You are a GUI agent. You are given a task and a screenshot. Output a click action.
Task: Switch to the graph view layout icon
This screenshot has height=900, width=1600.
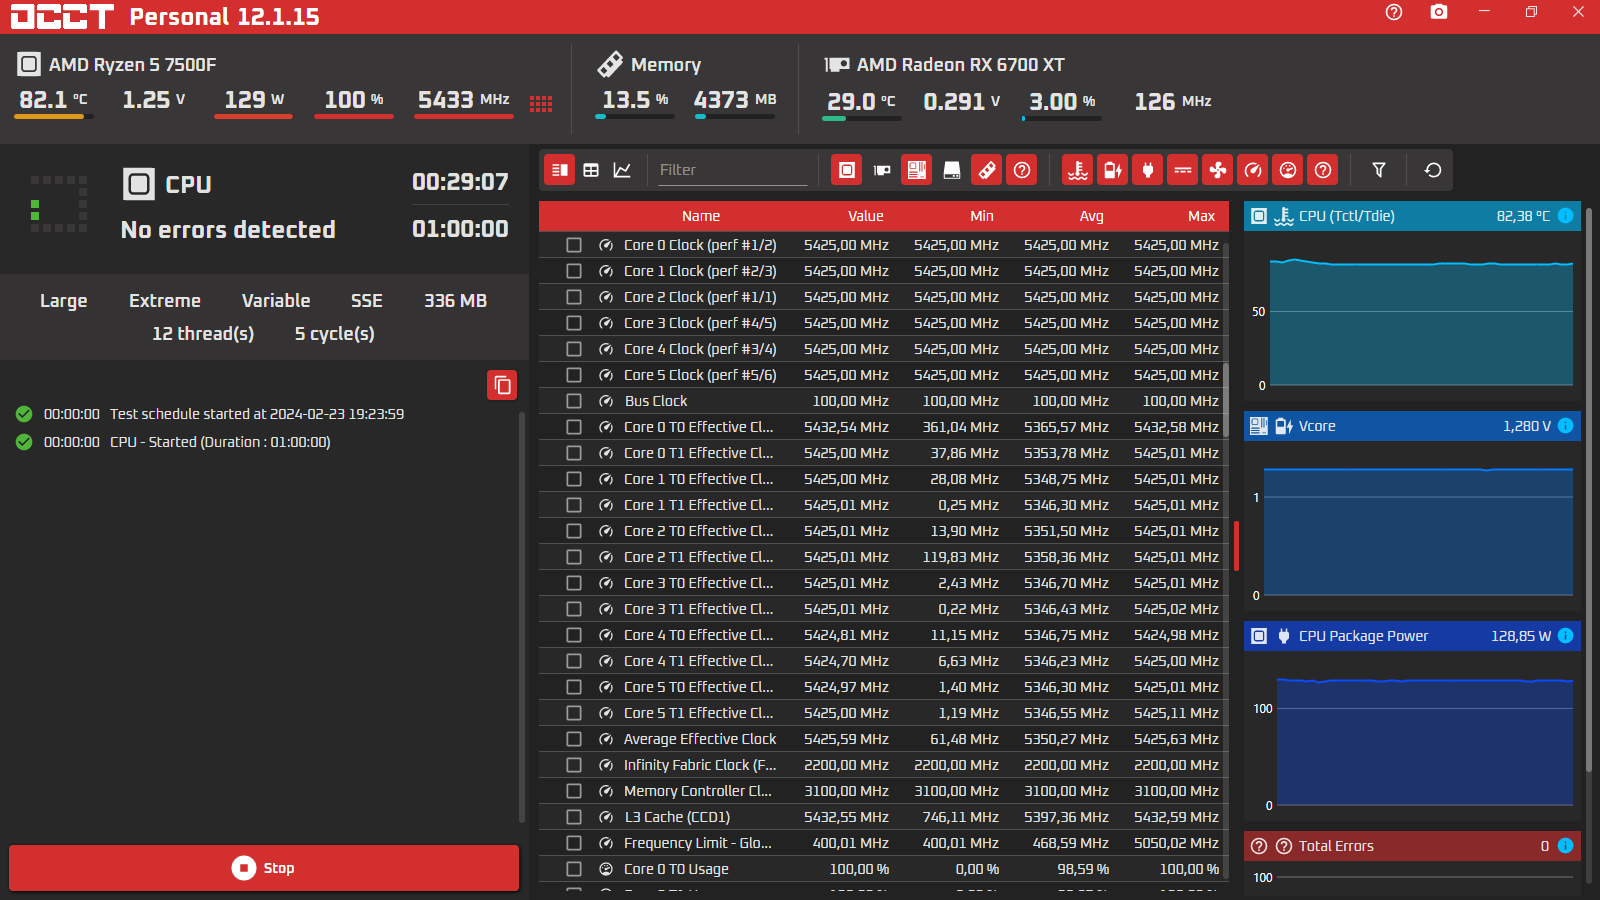[622, 170]
